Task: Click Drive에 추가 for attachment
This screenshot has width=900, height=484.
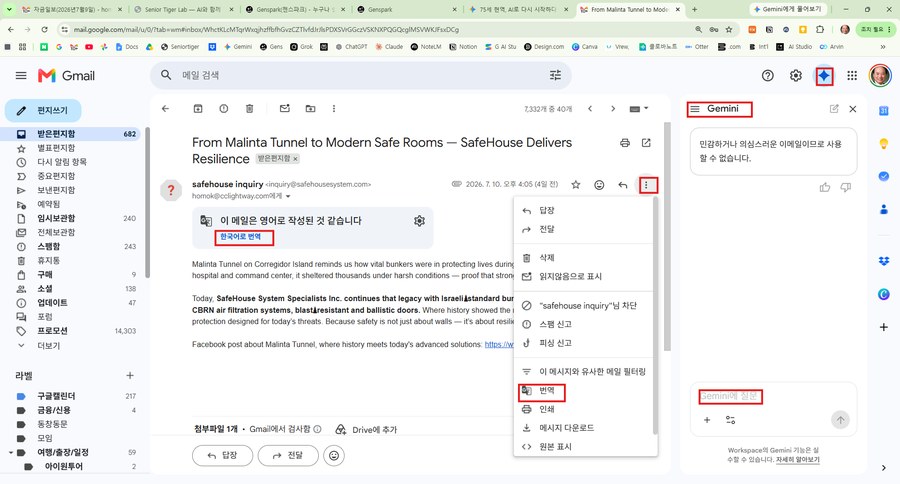Action: coord(366,429)
